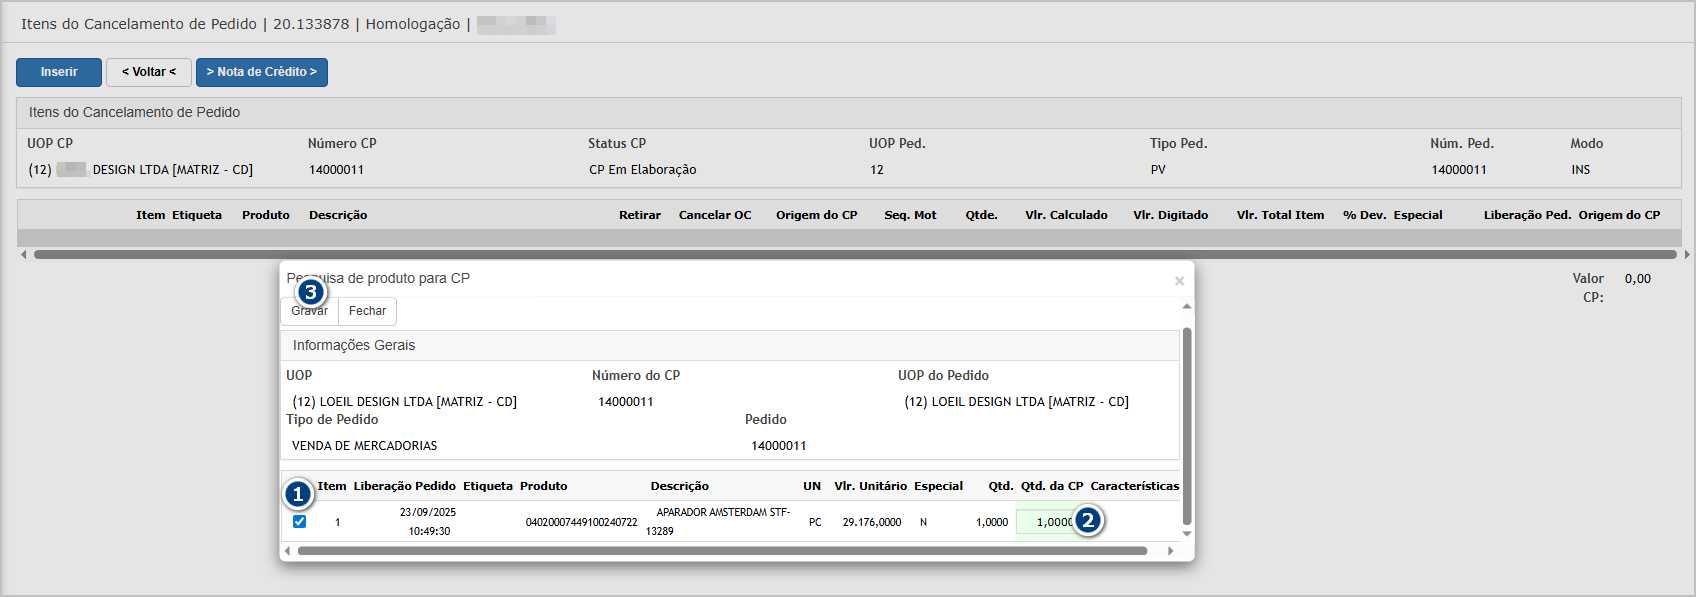Save with Gravar in the dialog

(x=310, y=311)
